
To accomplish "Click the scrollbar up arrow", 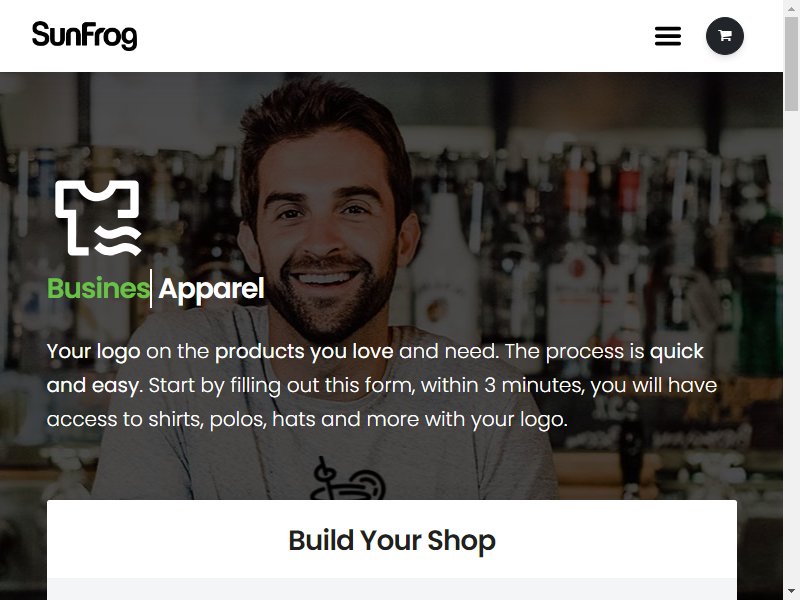I will [791, 6].
